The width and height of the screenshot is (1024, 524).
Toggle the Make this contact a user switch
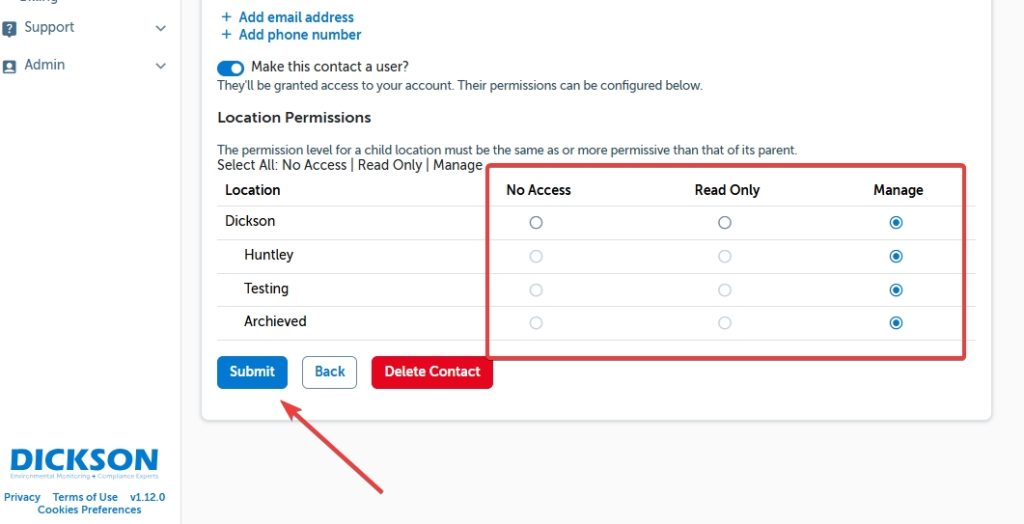tap(231, 68)
